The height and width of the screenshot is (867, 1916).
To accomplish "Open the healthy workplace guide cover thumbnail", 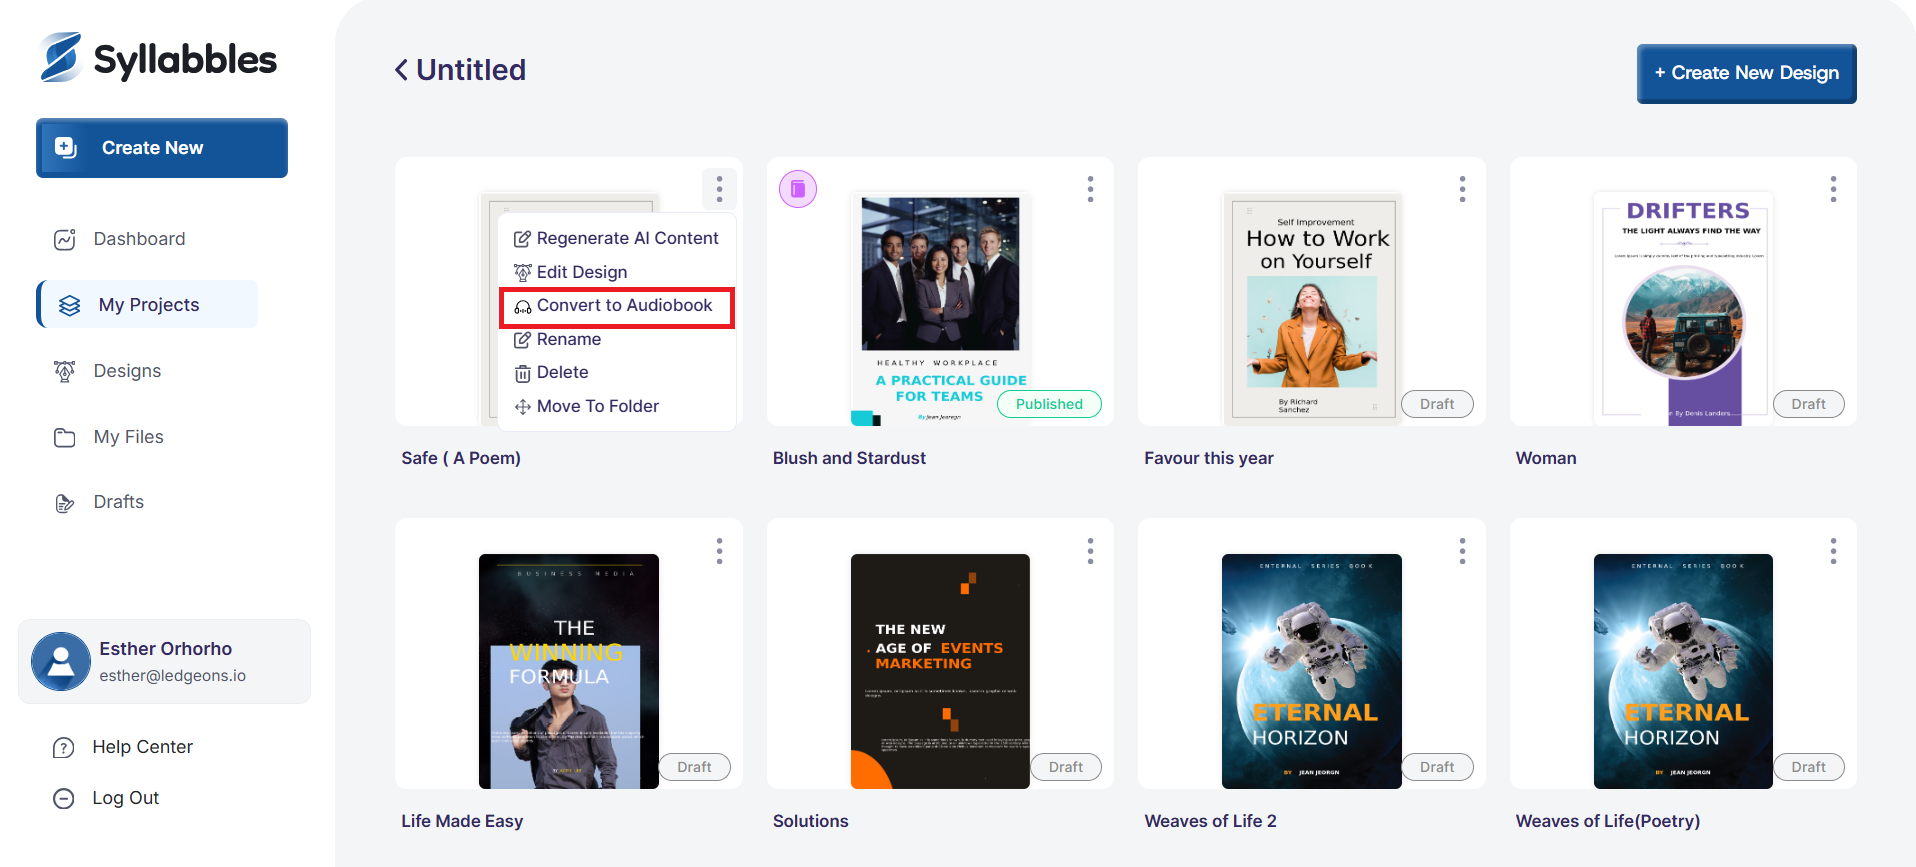I will [940, 308].
